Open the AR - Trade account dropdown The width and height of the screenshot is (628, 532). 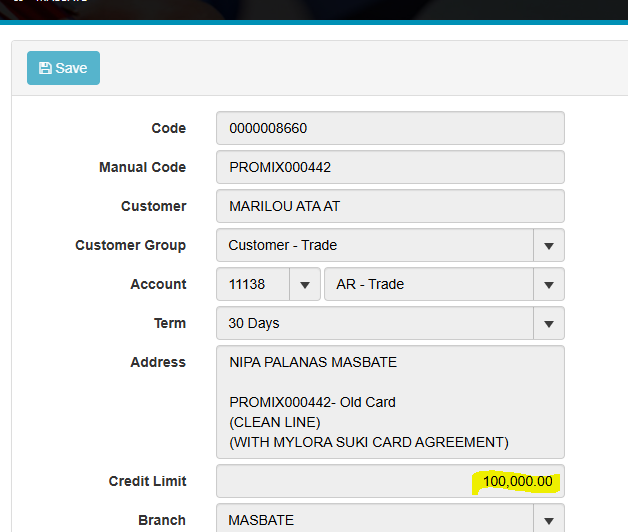click(548, 284)
